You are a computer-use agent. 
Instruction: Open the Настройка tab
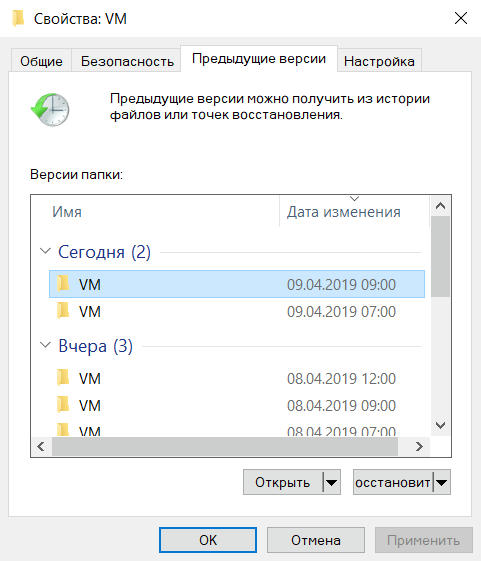(379, 61)
